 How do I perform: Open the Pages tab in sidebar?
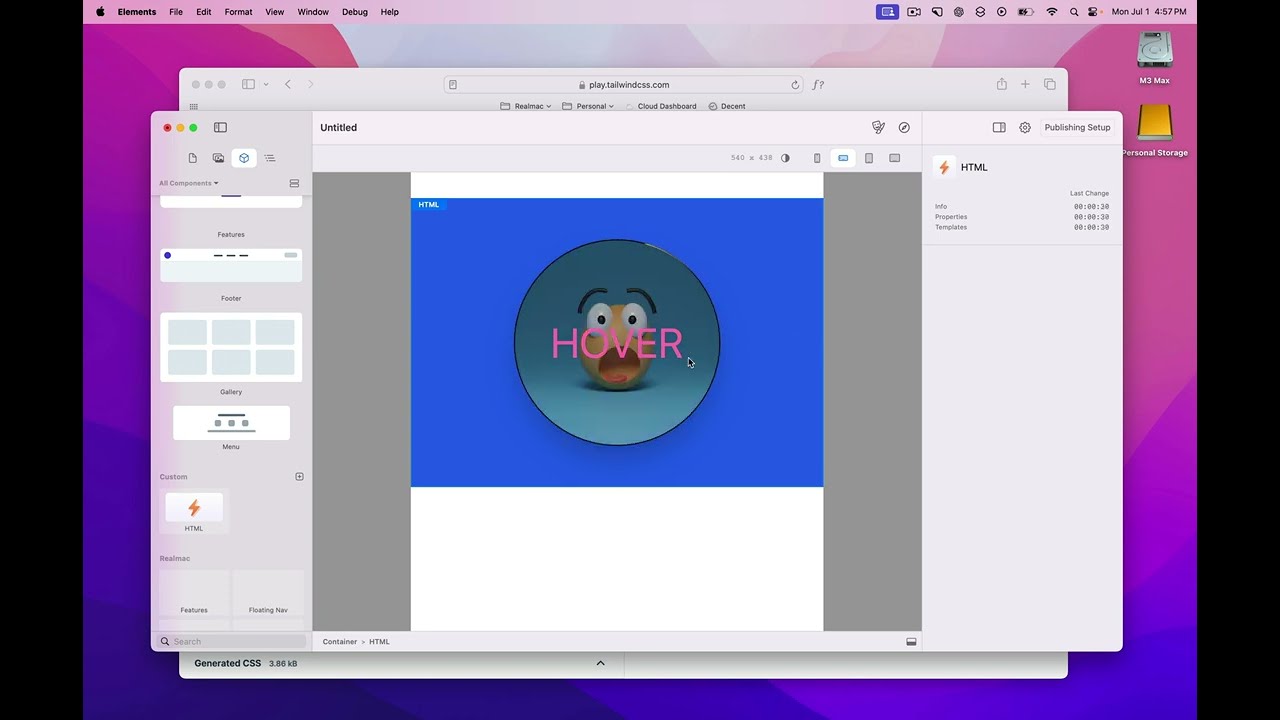click(193, 158)
